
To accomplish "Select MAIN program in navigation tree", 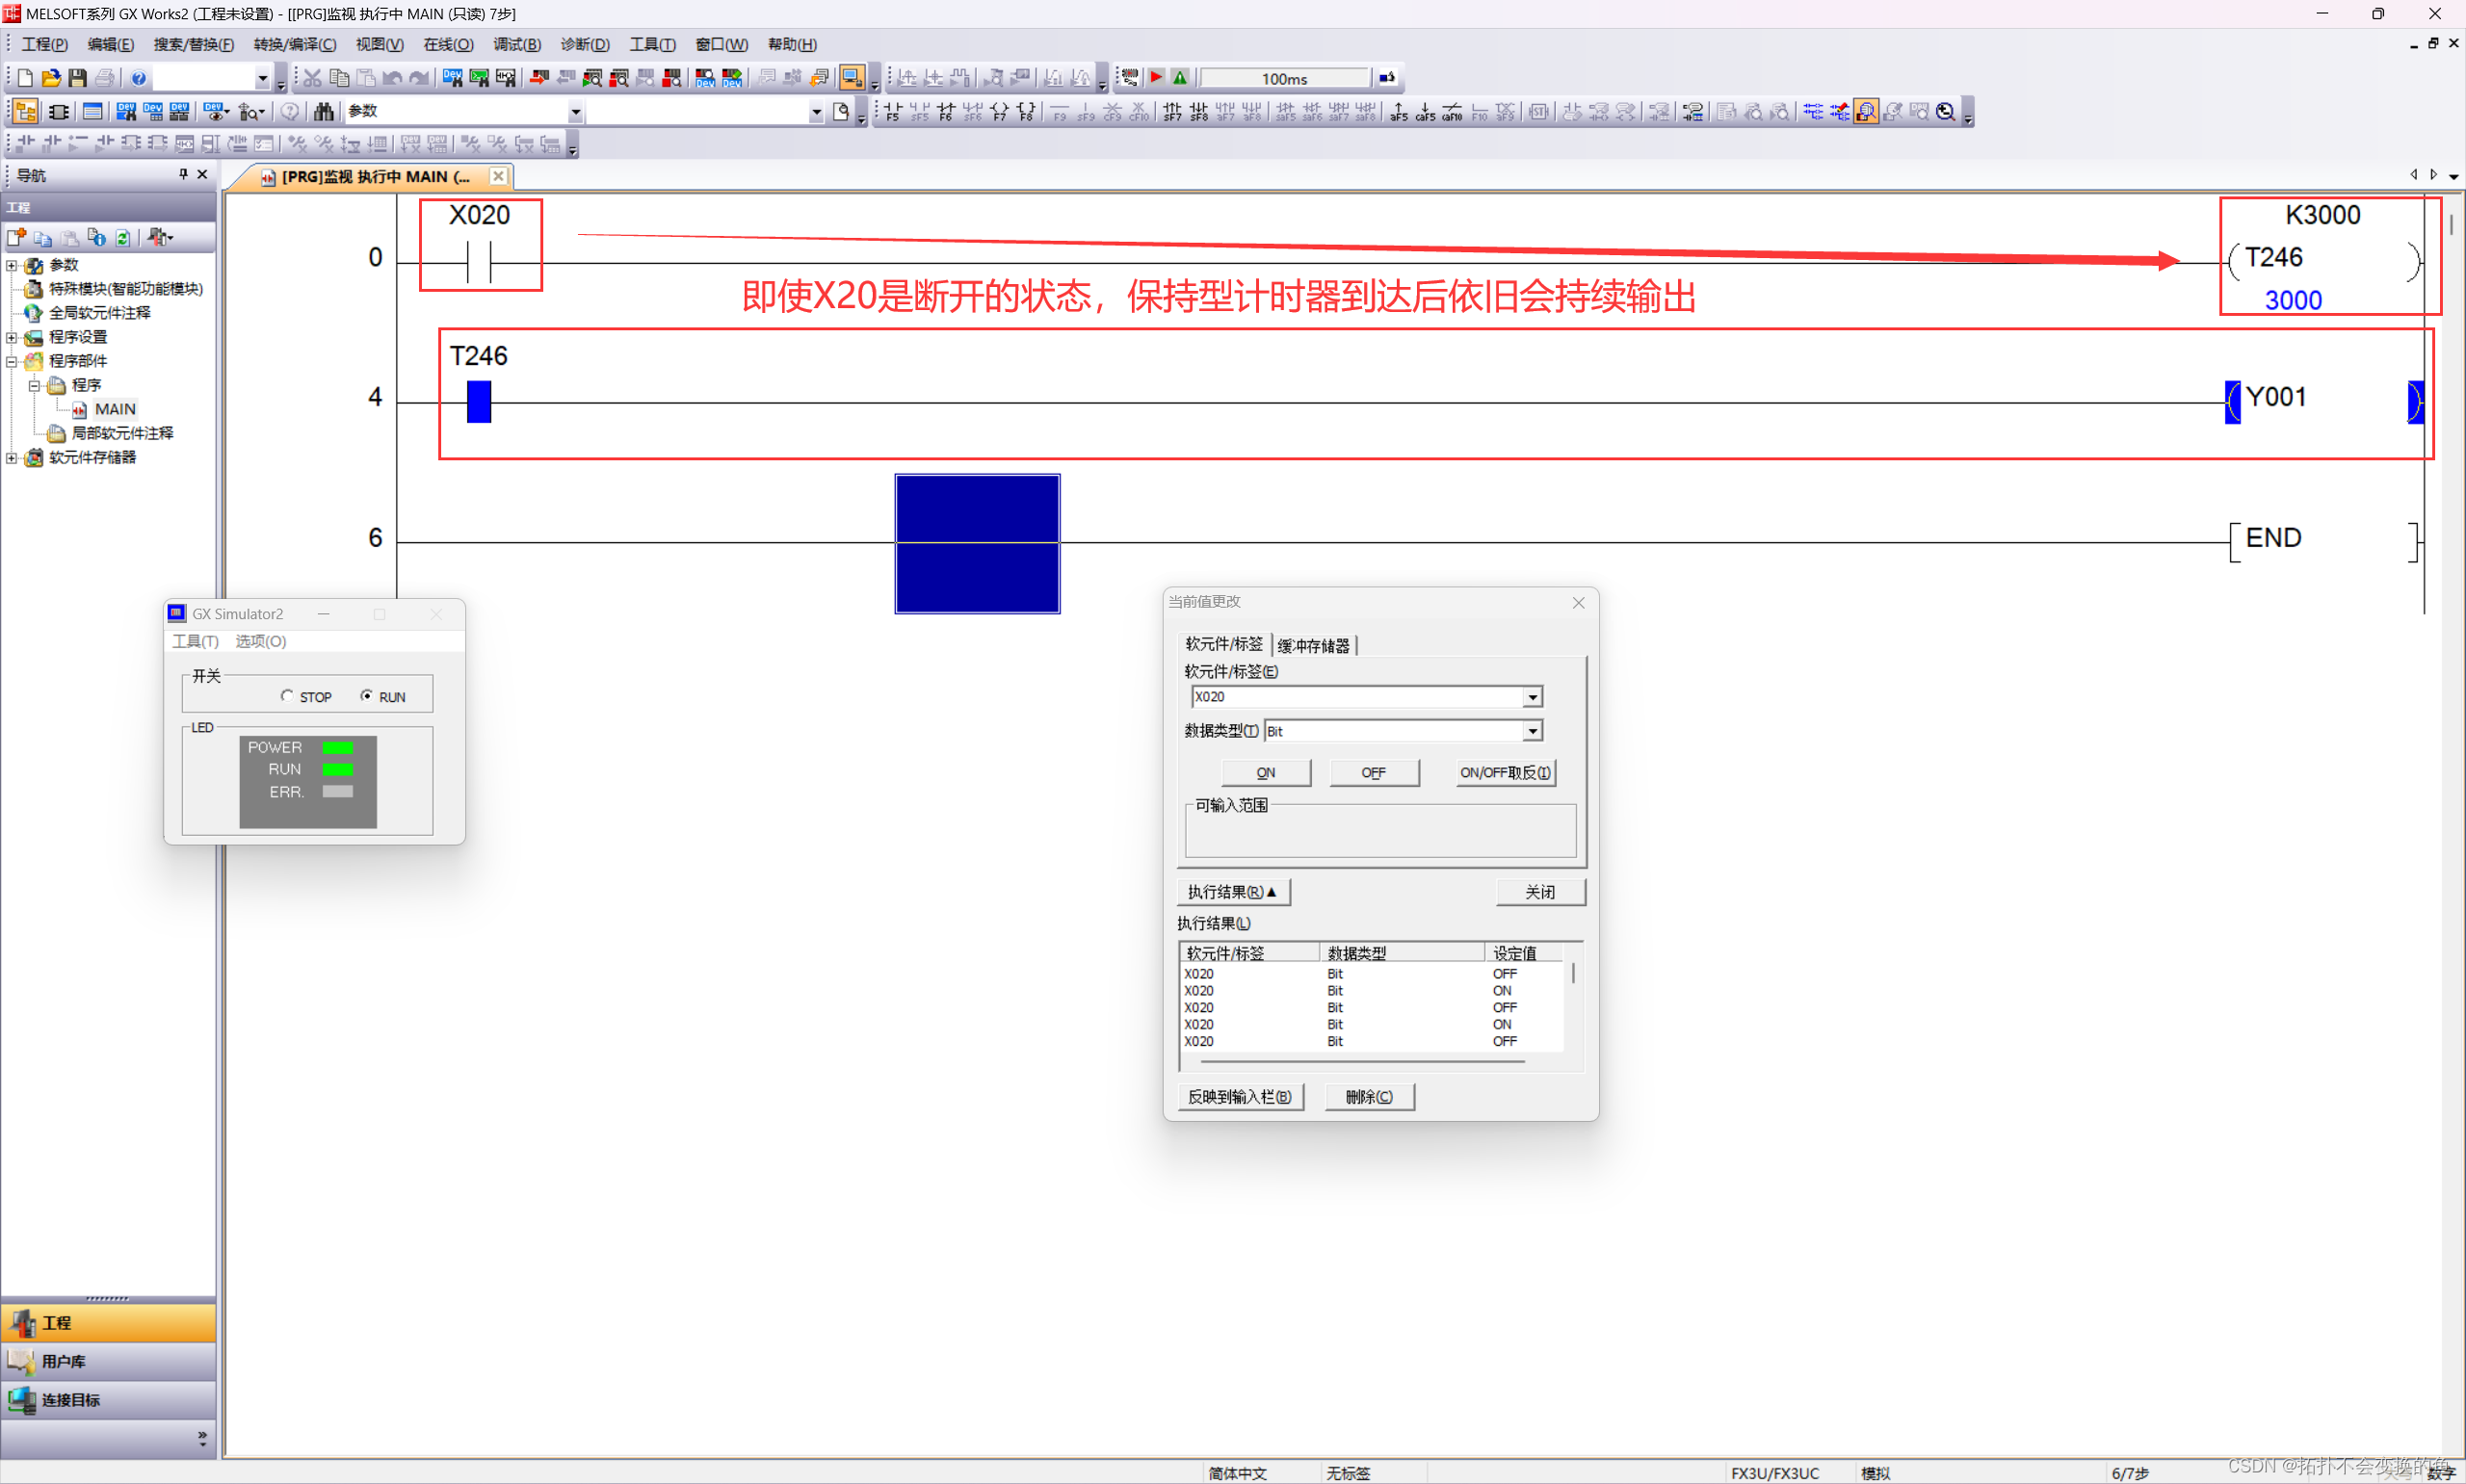I will click(114, 409).
